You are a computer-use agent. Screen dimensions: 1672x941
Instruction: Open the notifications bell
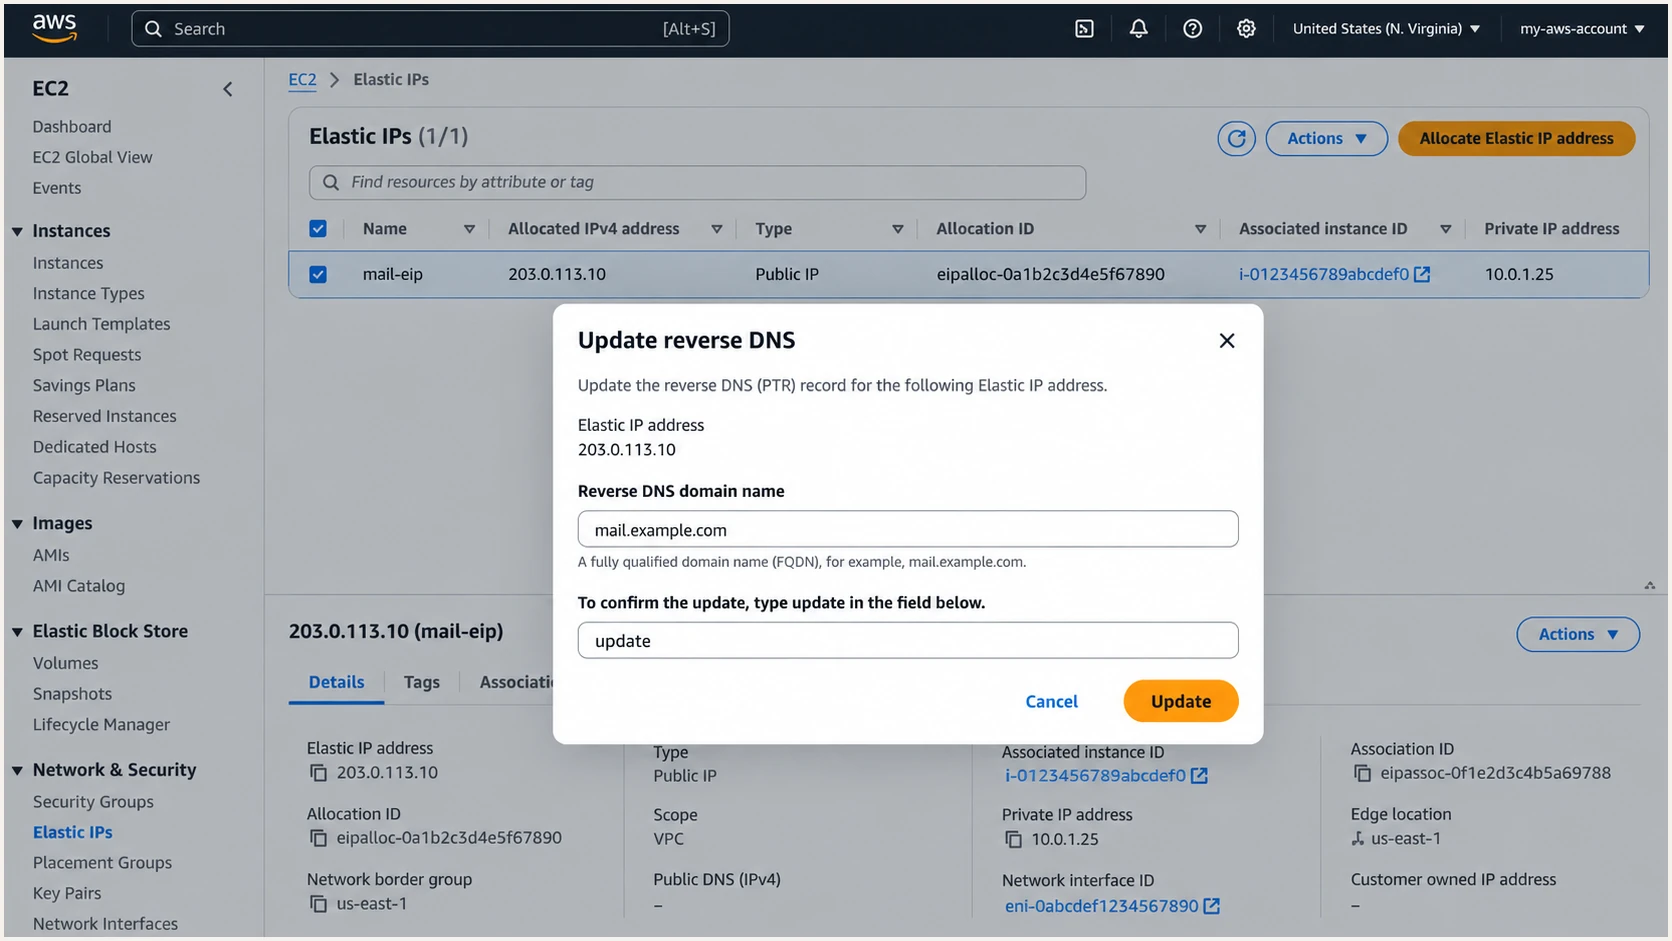click(x=1138, y=29)
